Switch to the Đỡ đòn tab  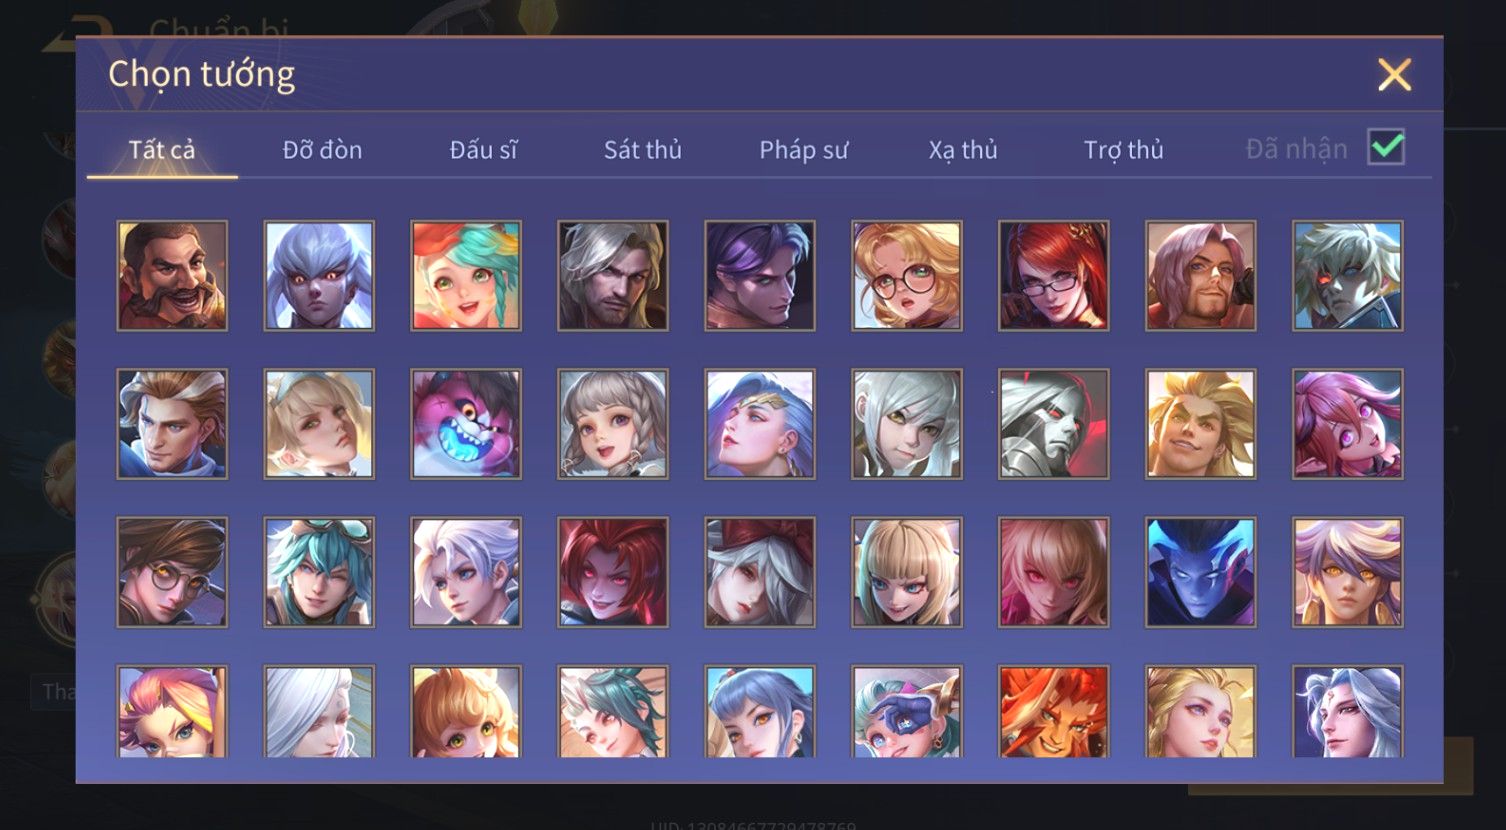click(x=322, y=150)
